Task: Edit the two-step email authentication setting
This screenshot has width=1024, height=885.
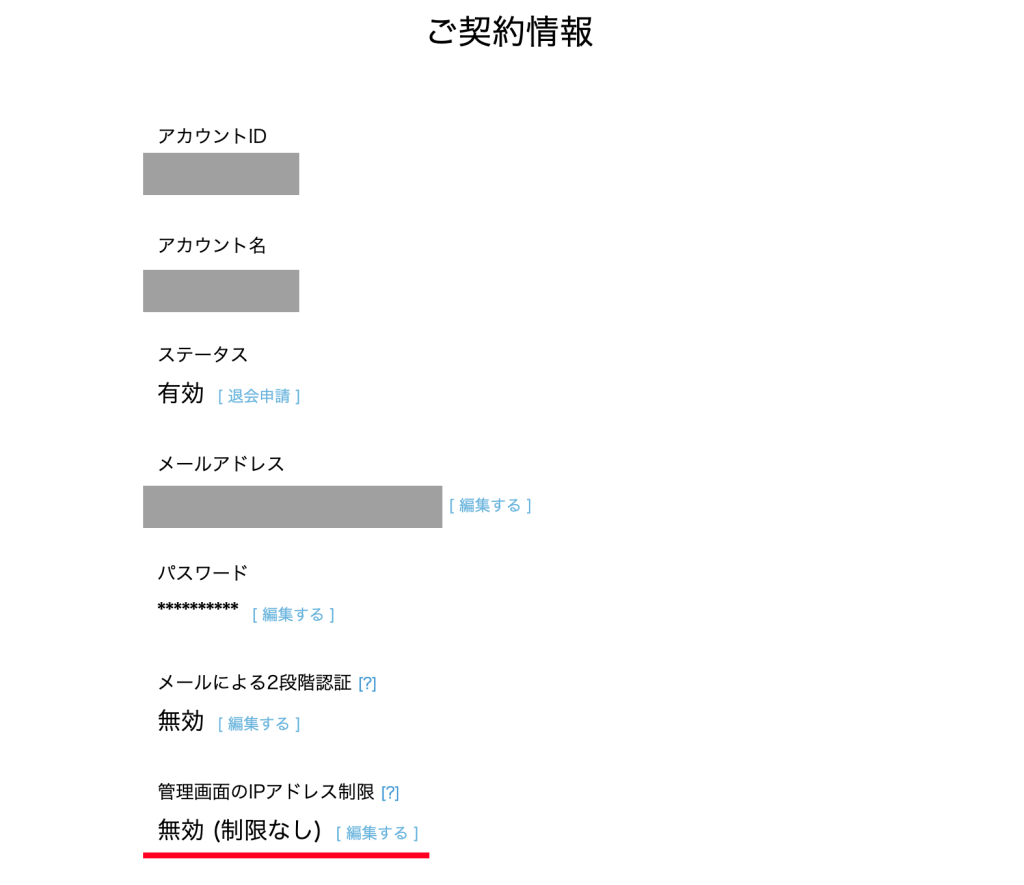Action: [259, 723]
